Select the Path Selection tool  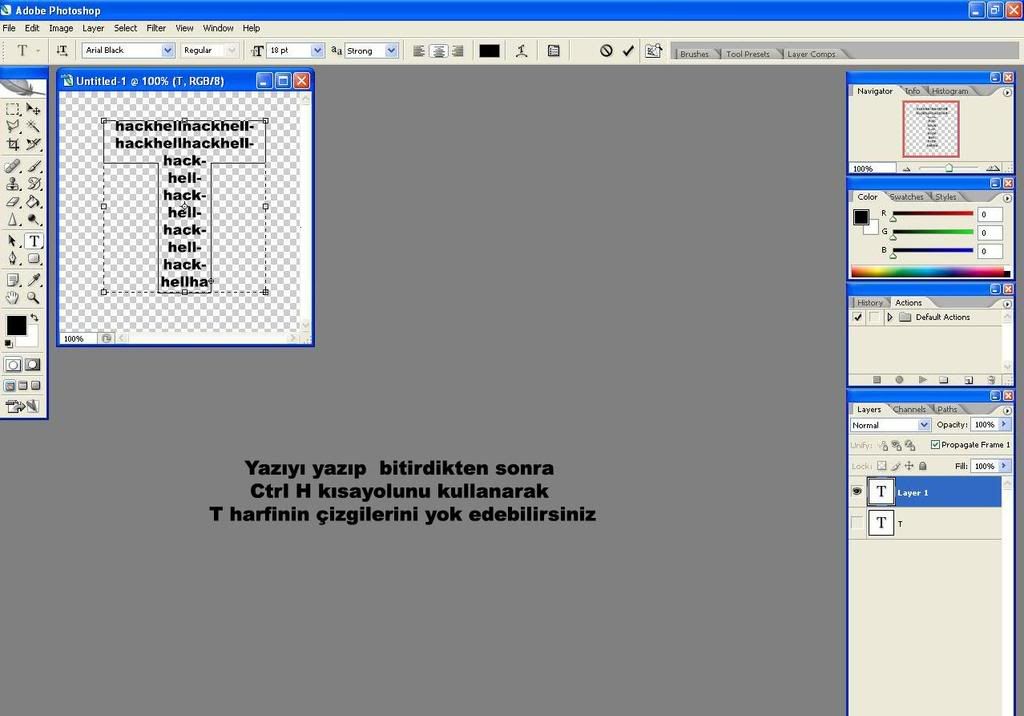coord(13,241)
